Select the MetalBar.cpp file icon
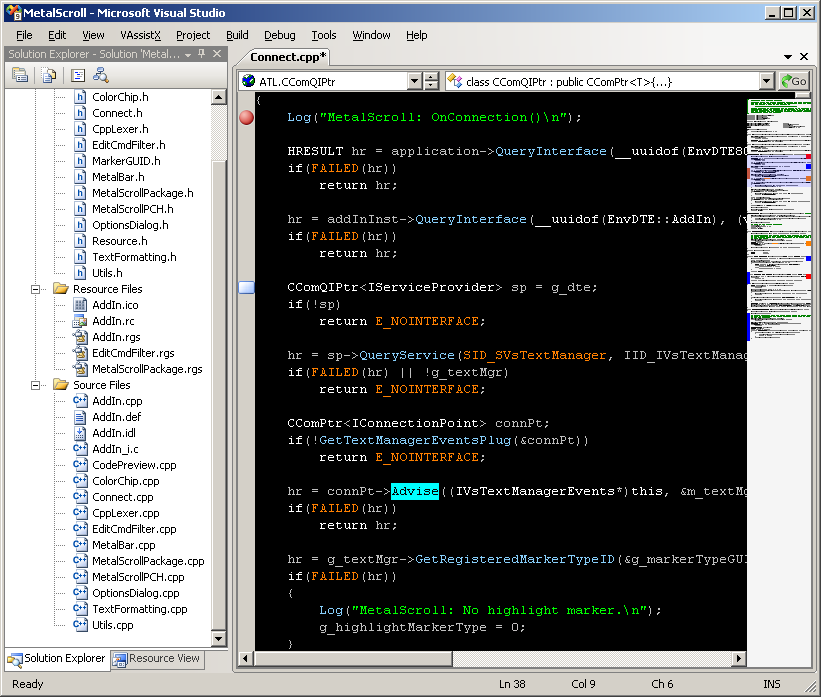Screen dimensions: 821x697 click(80, 545)
